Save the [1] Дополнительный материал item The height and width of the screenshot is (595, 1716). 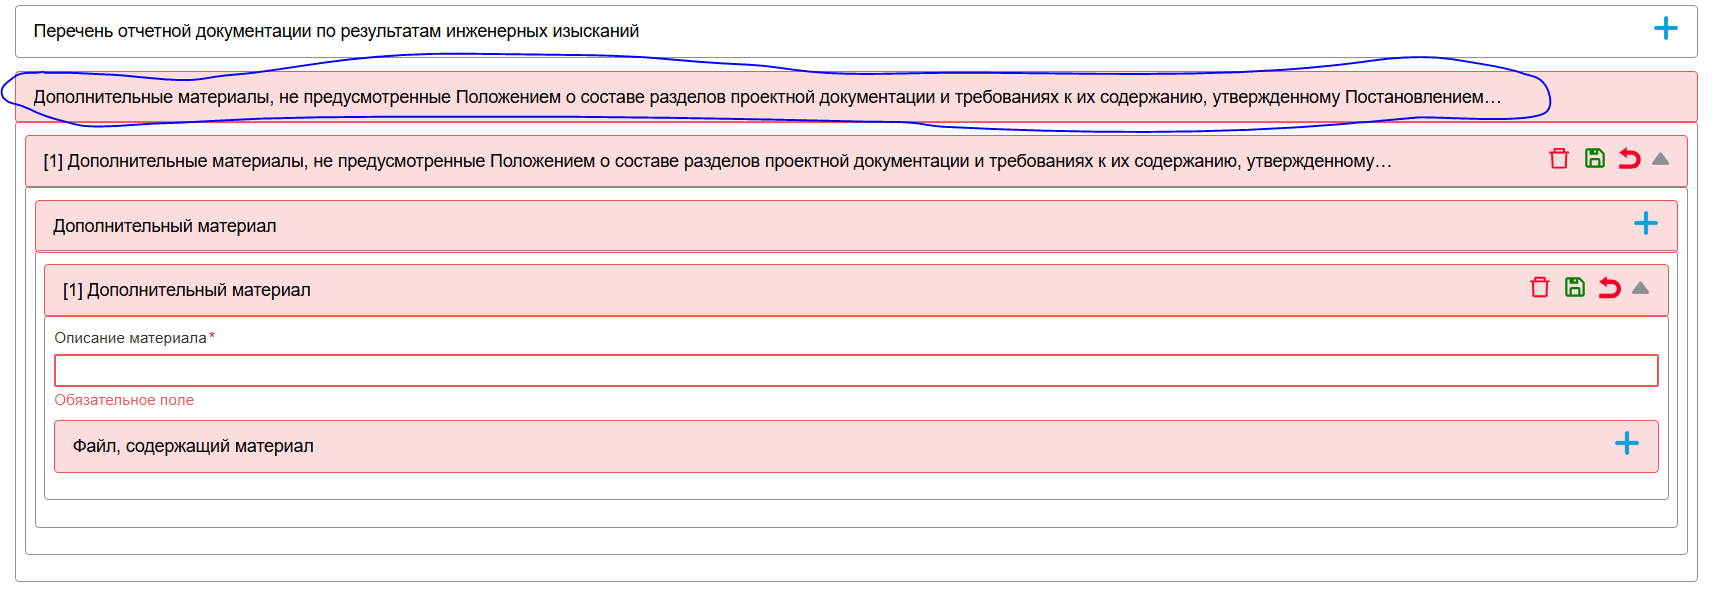click(x=1574, y=288)
